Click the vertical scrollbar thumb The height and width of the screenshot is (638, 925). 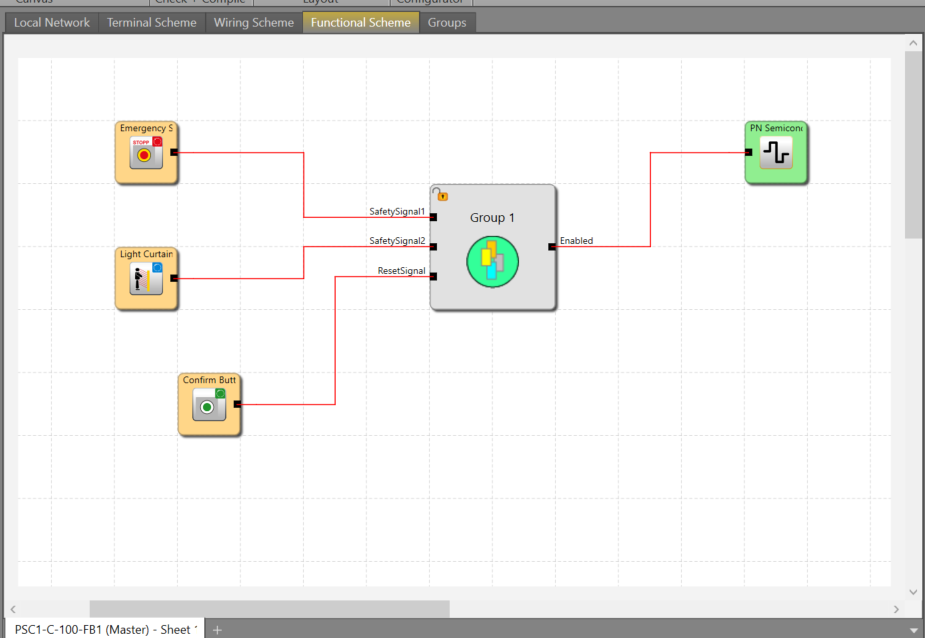[x=913, y=145]
